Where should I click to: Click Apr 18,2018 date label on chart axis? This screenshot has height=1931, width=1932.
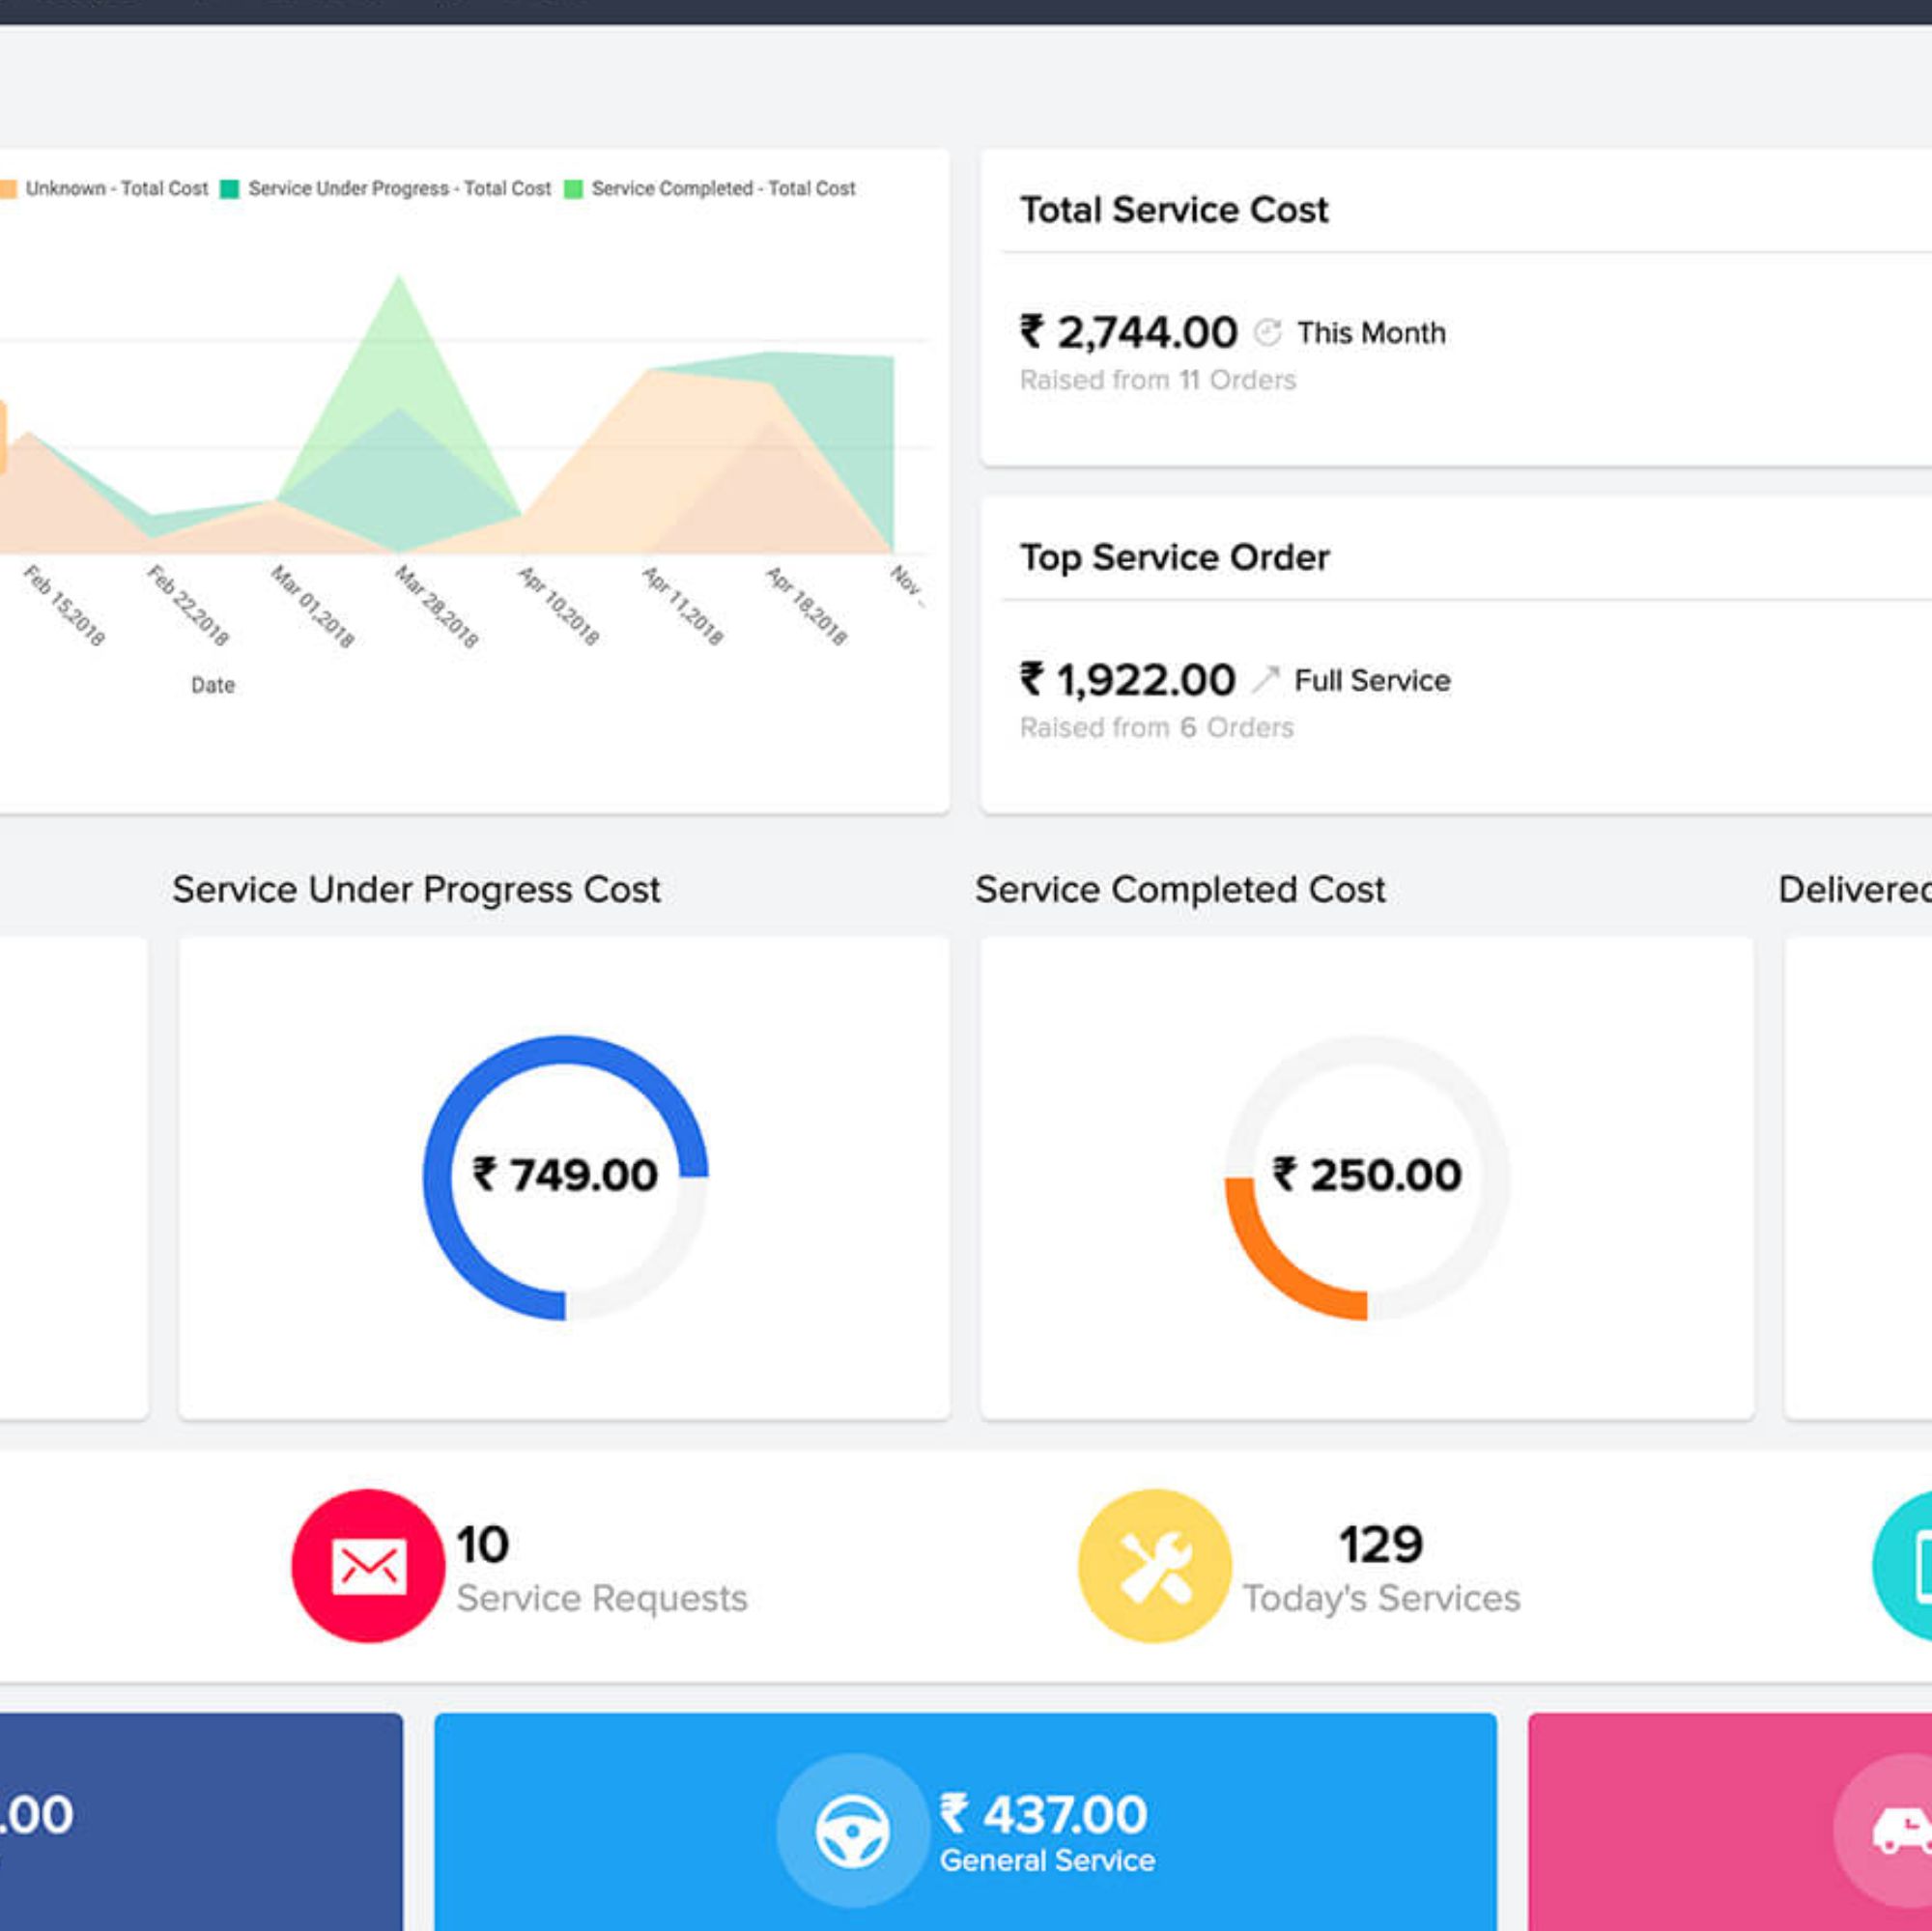[806, 606]
